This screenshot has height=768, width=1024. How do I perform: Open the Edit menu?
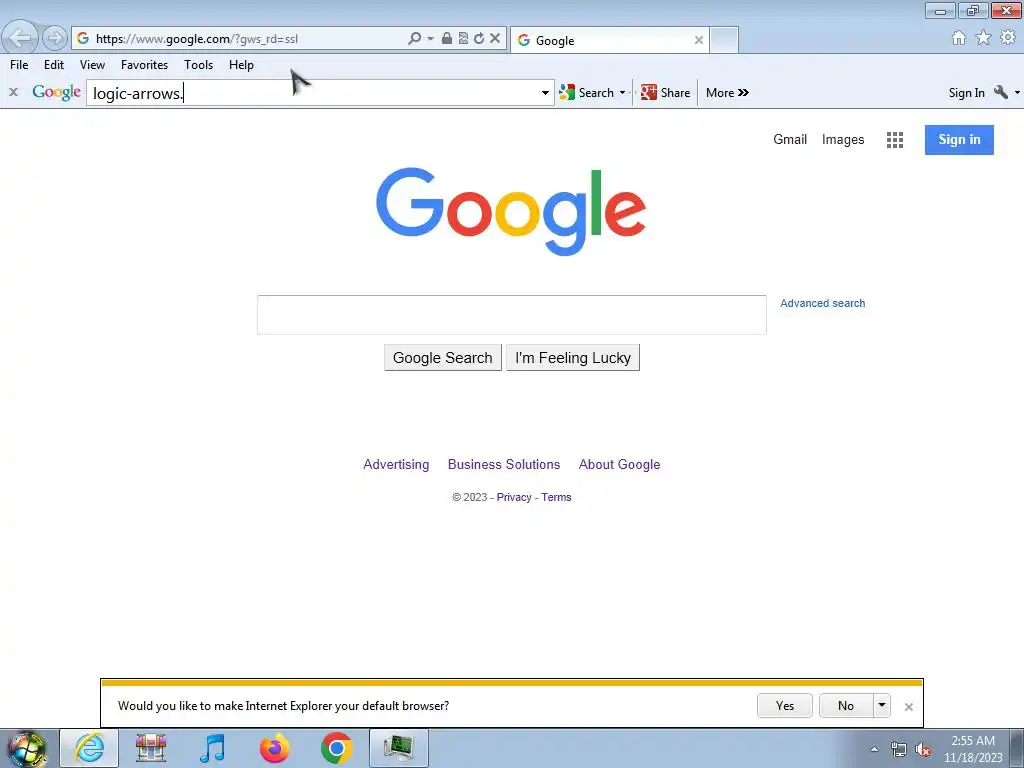coord(54,65)
